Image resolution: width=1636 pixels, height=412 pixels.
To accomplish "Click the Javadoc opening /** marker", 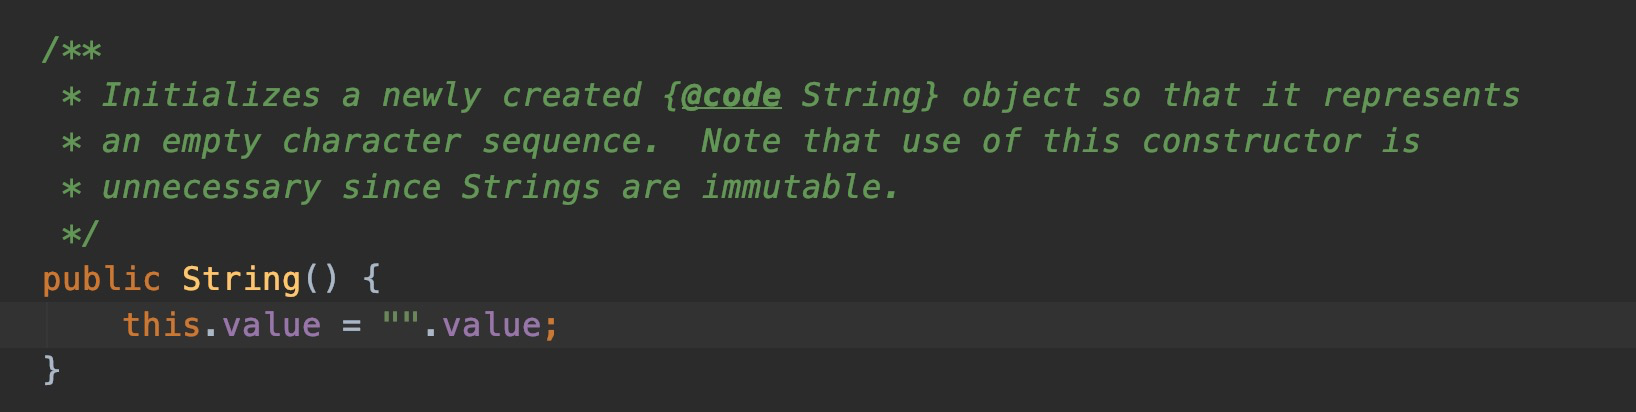I will 72,50.
